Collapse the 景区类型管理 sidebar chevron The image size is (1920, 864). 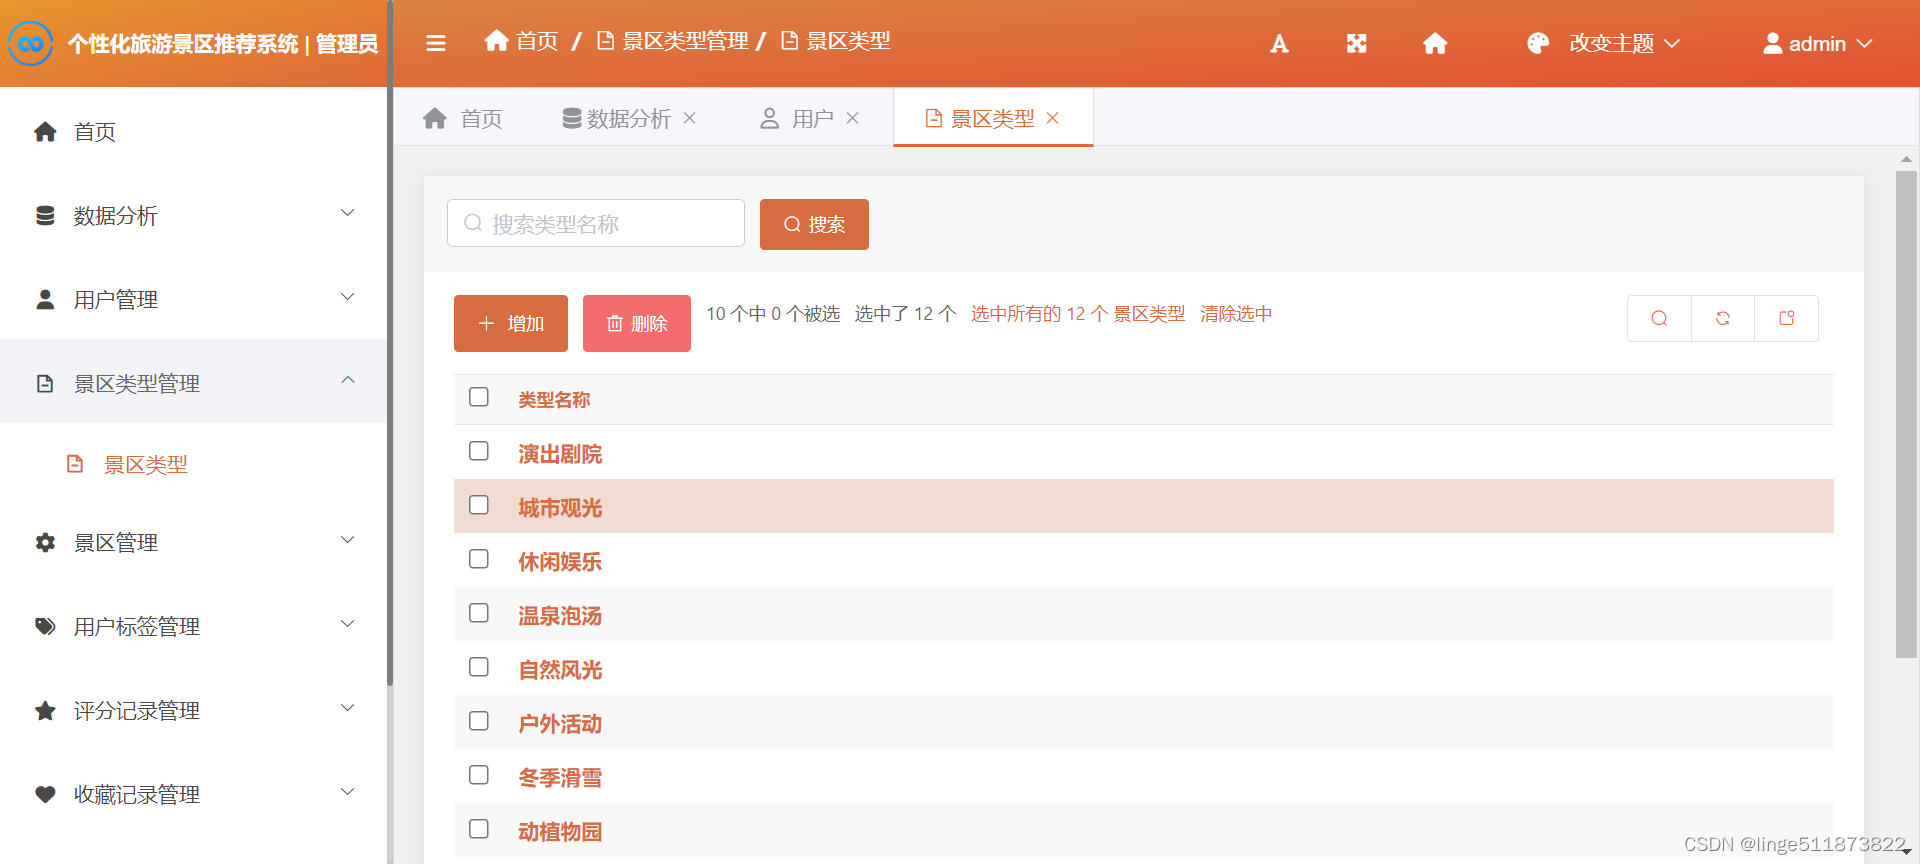coord(348,380)
